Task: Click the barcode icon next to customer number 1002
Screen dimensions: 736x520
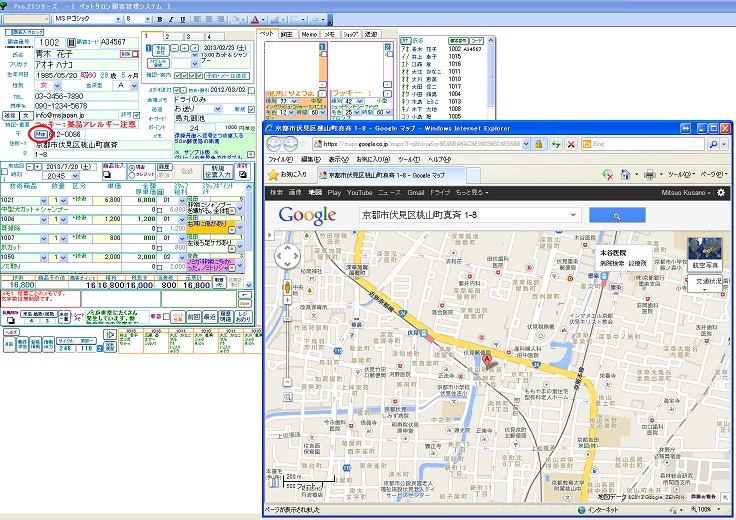Action: [x=71, y=42]
